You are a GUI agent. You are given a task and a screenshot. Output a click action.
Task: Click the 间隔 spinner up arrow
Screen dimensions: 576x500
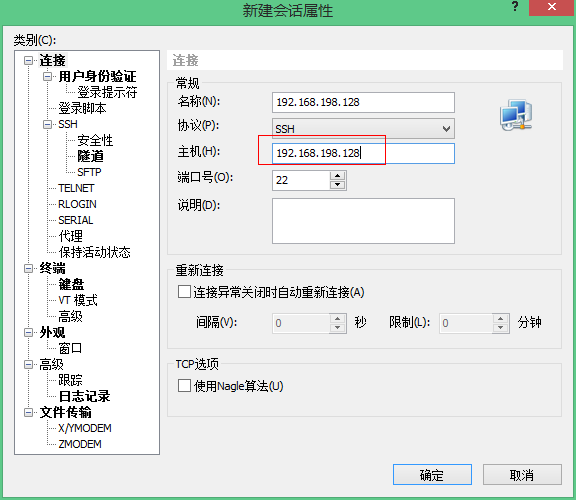338,318
